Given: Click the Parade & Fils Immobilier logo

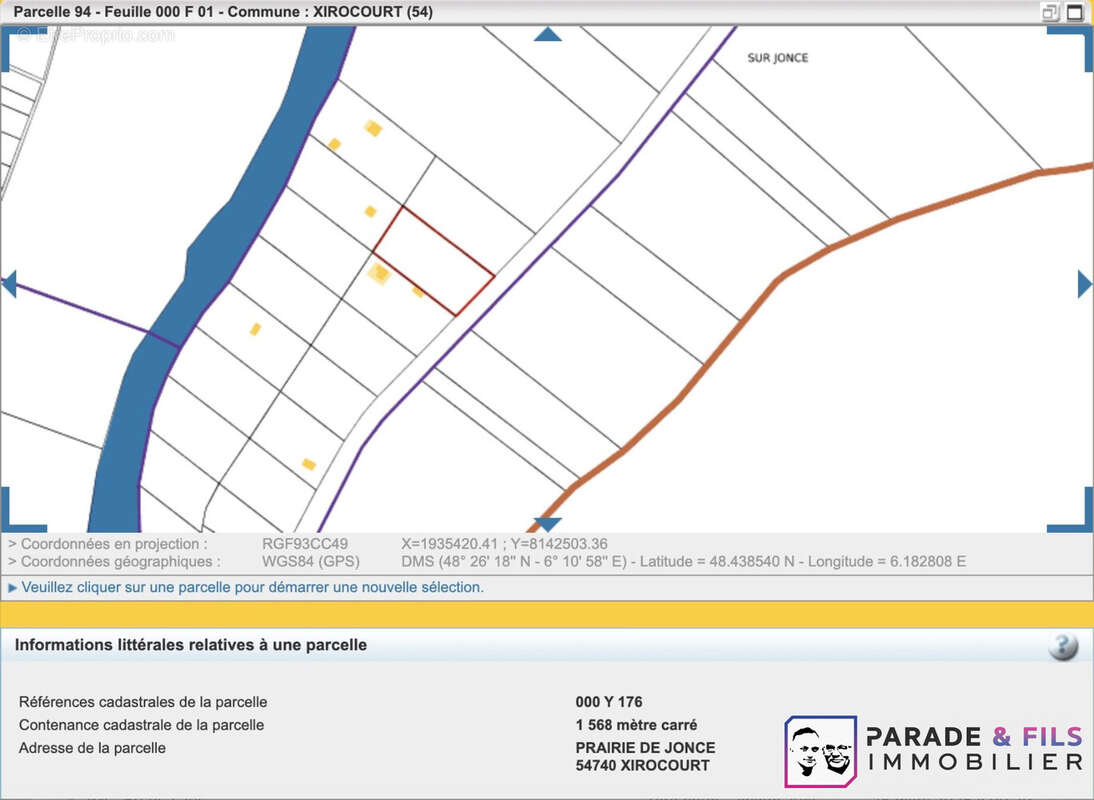Looking at the screenshot, I should (x=934, y=750).
